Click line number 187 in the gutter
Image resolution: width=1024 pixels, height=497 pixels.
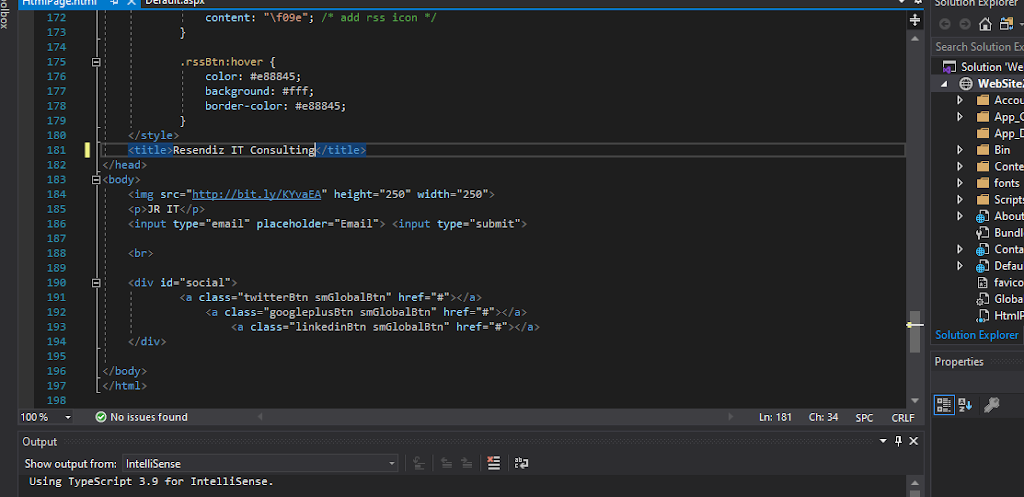point(57,238)
